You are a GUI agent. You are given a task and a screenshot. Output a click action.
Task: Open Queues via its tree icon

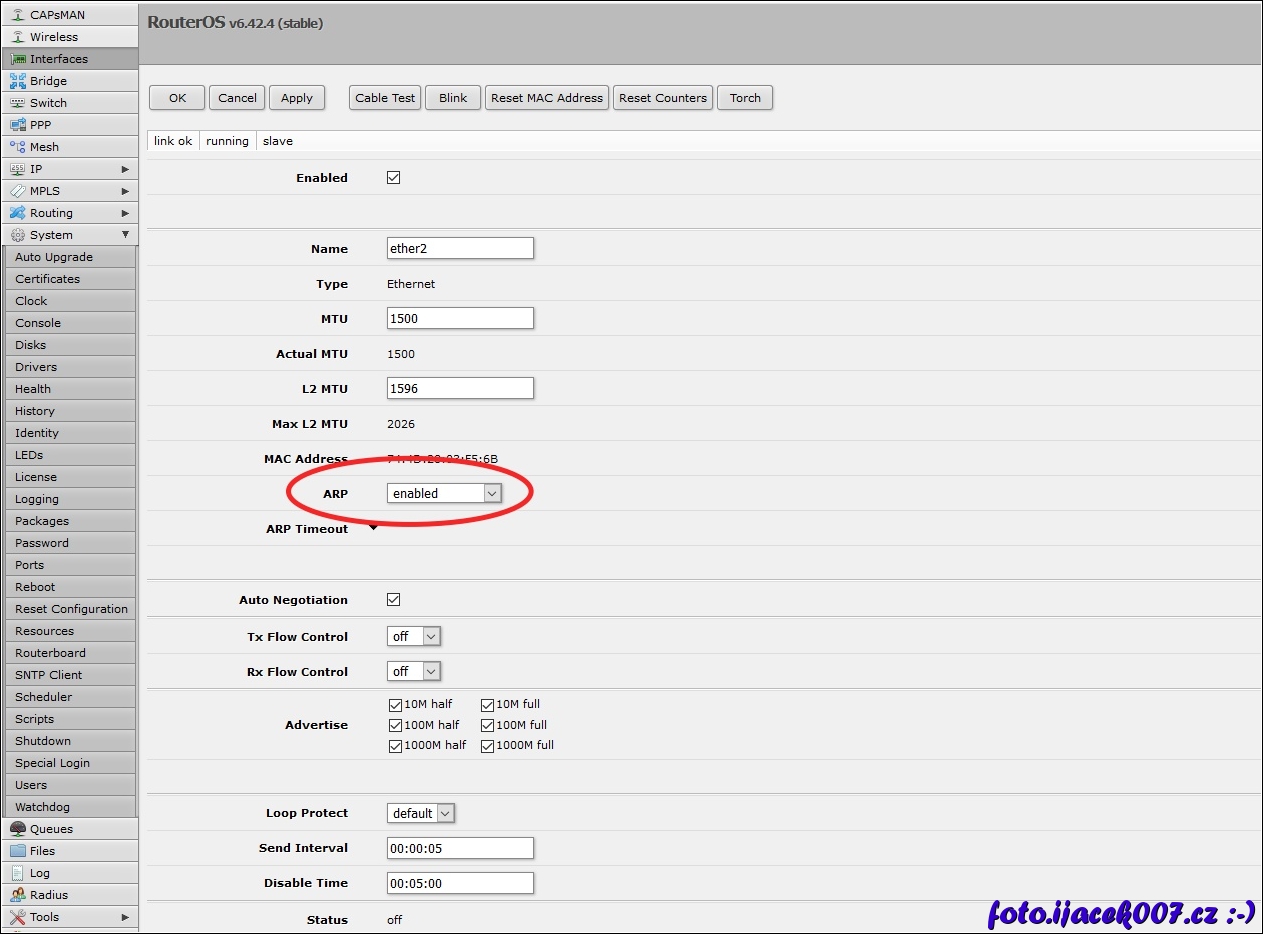18,829
